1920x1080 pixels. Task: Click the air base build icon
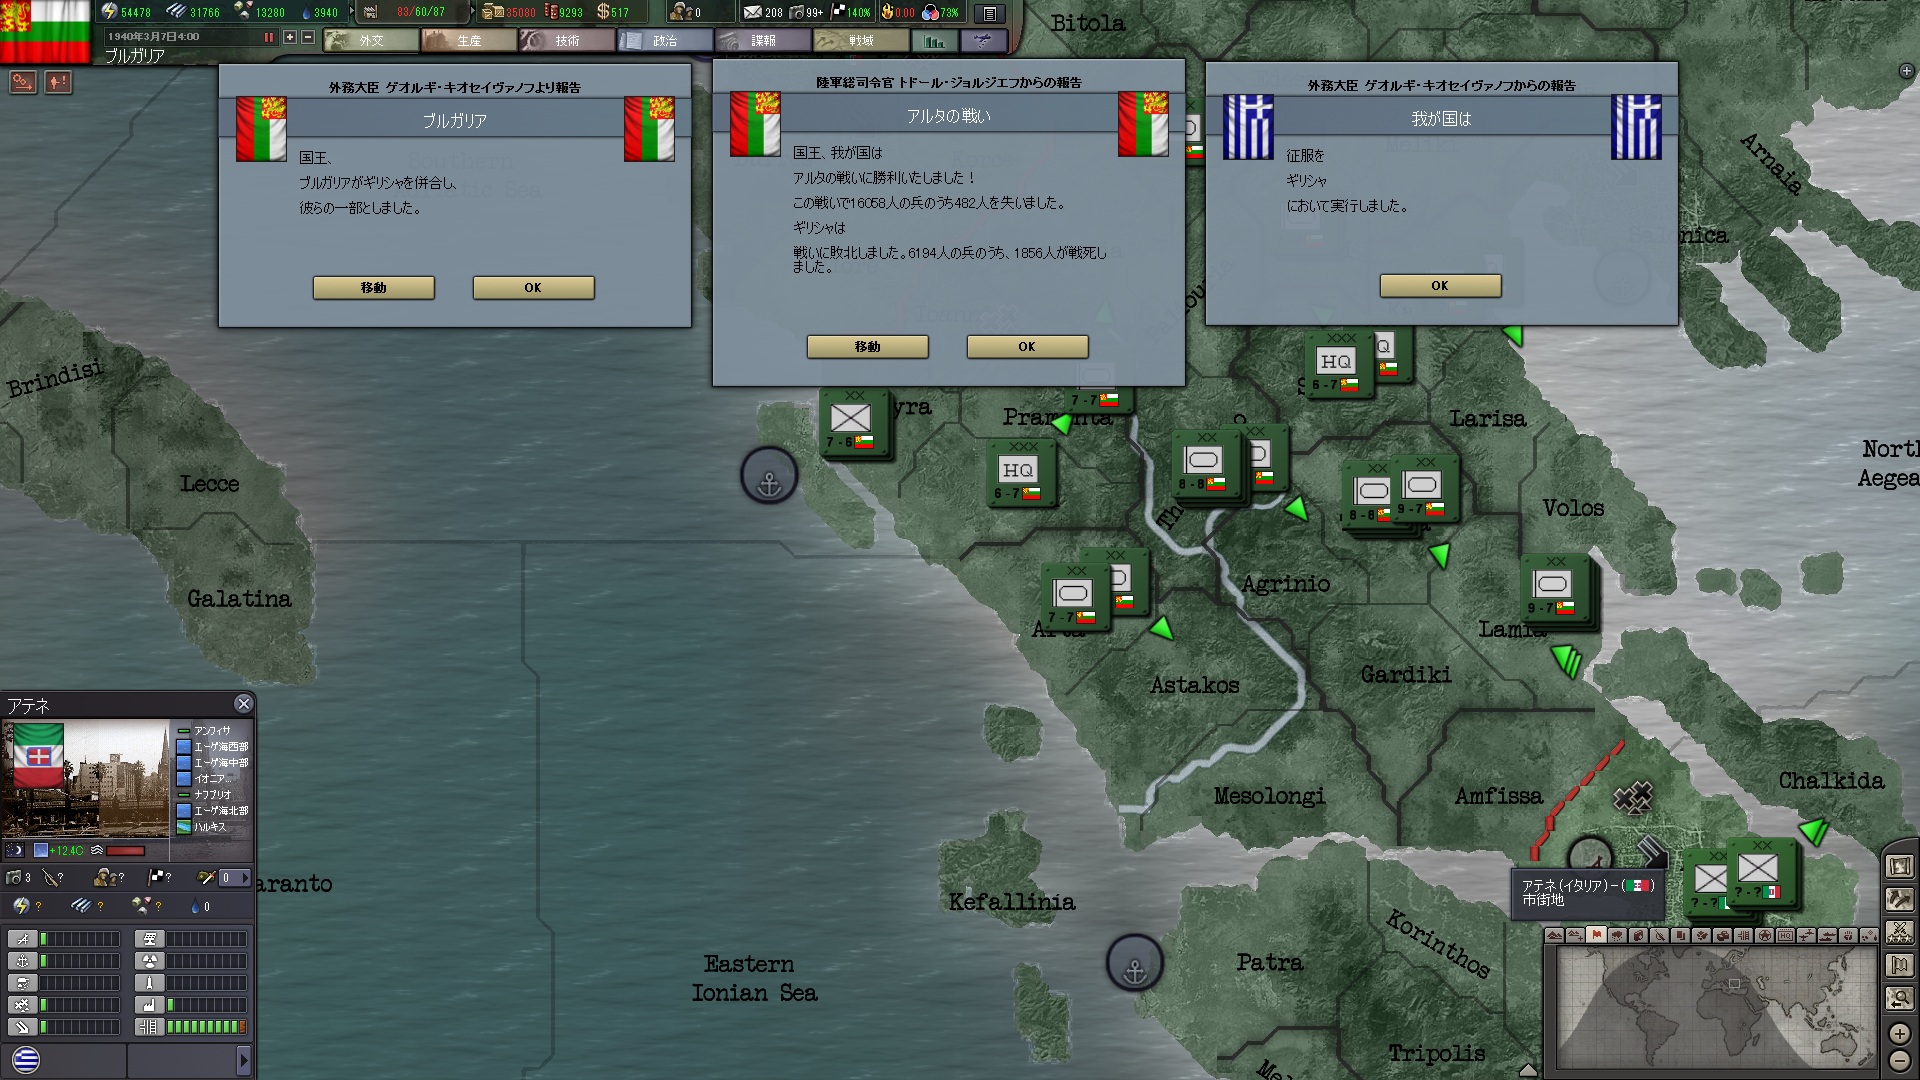(x=23, y=939)
